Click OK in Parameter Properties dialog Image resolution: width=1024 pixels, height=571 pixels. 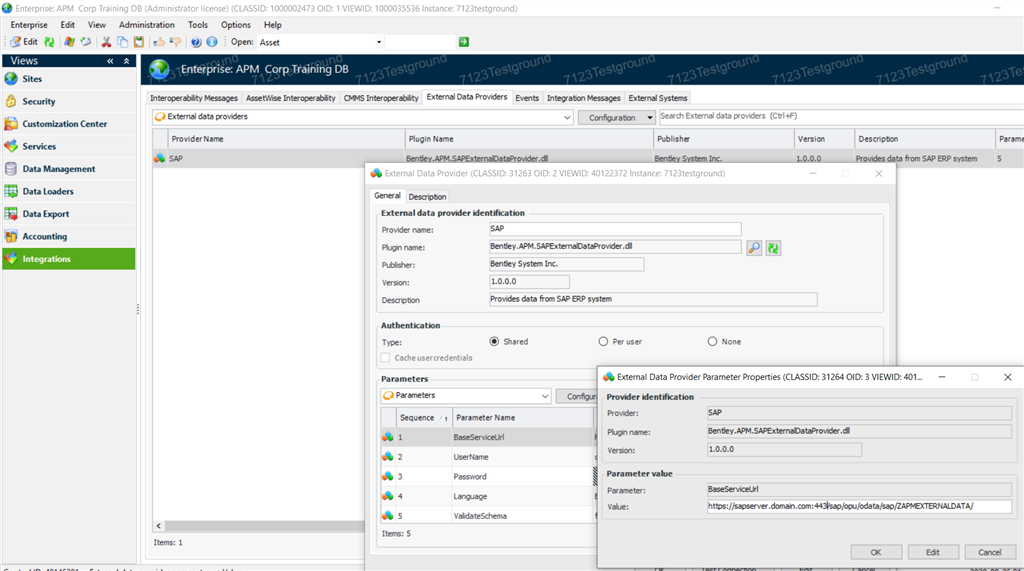click(x=876, y=552)
